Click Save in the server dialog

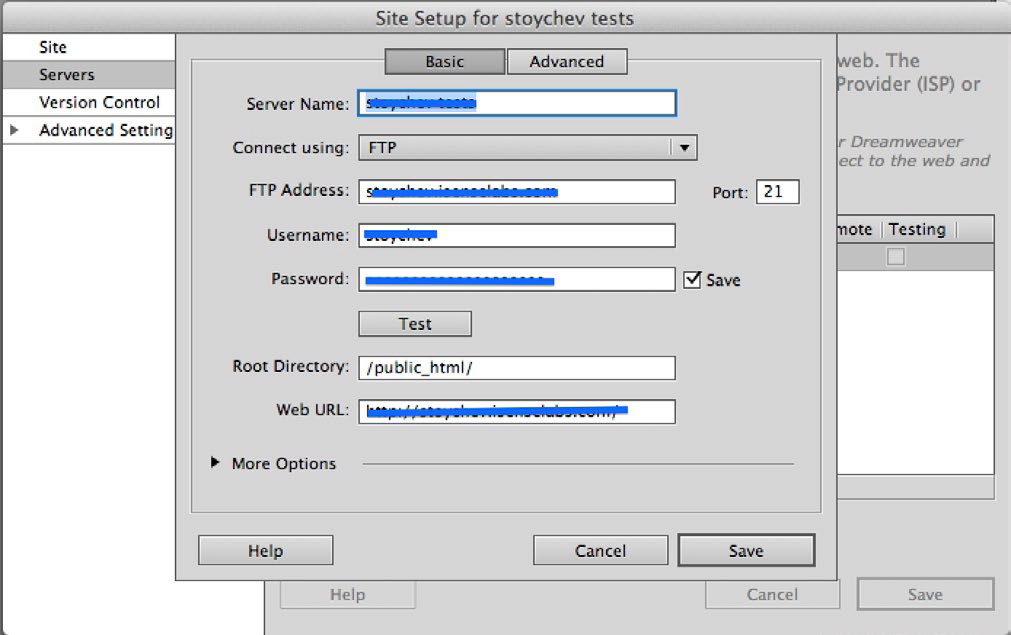point(746,551)
